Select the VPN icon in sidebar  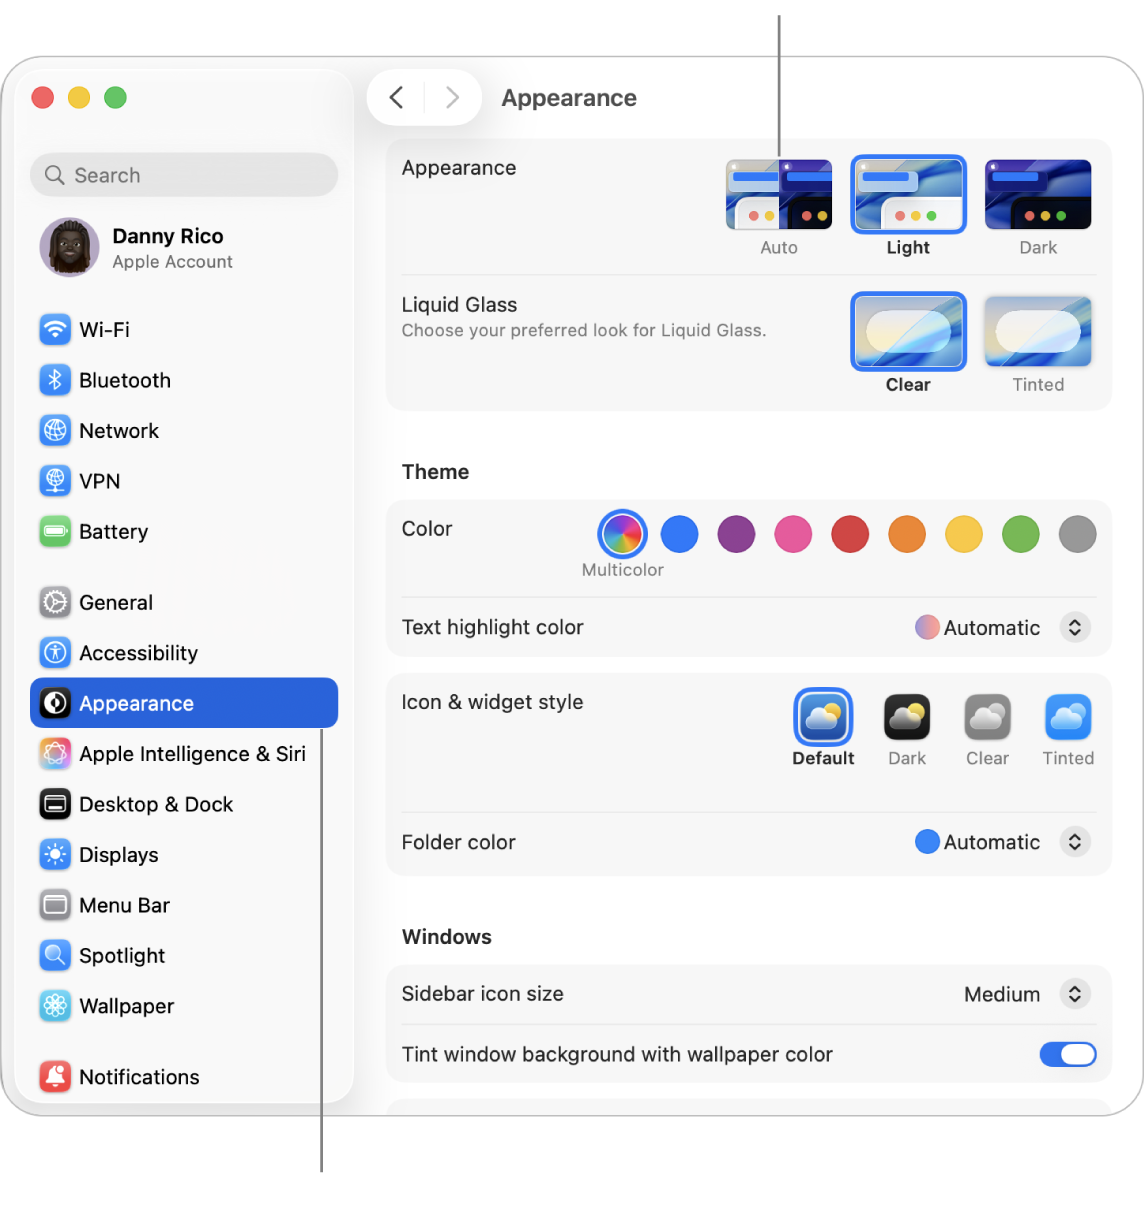[55, 481]
